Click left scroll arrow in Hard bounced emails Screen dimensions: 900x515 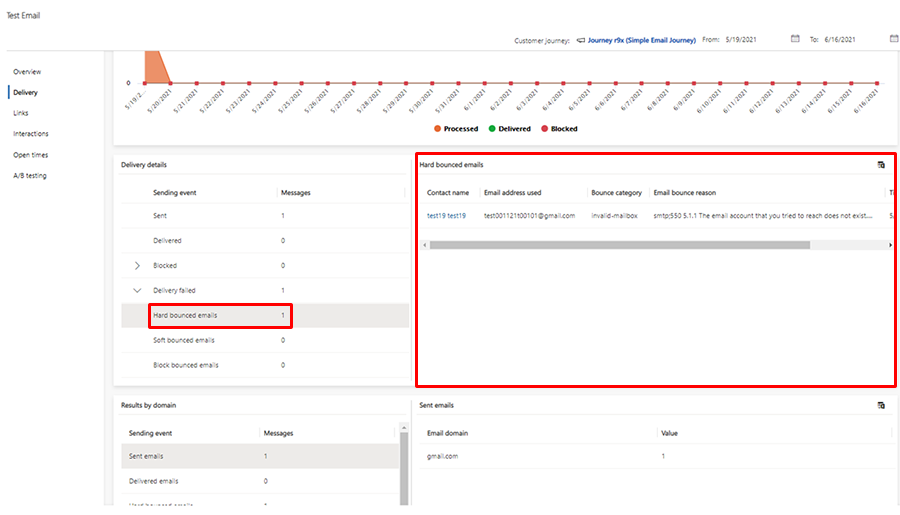pos(425,245)
